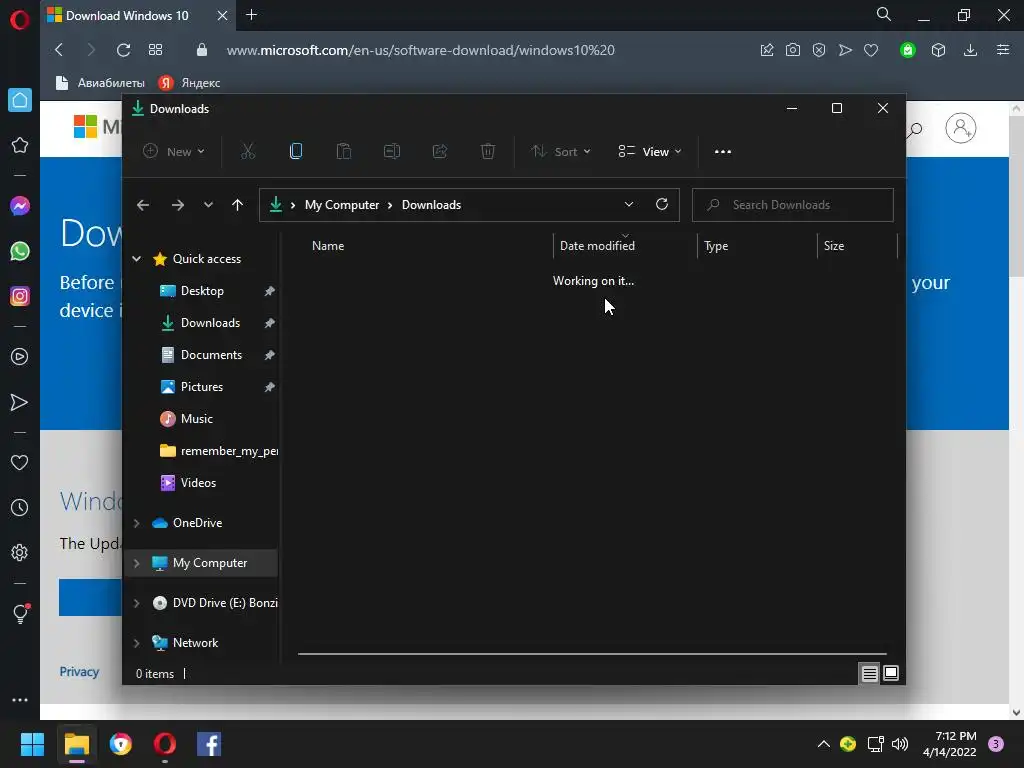Click the taskbar volume icon
Screen dimensions: 1024x768
pyautogui.click(x=900, y=744)
